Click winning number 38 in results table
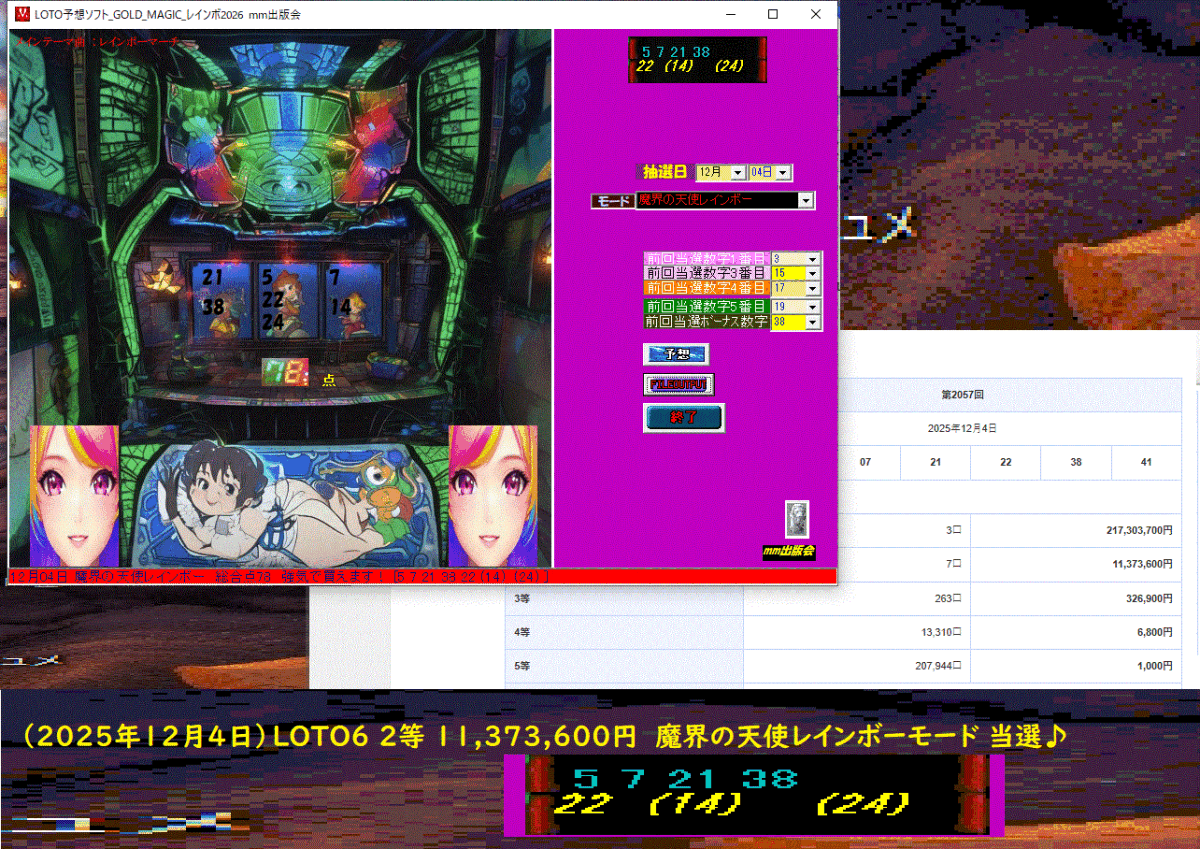The height and width of the screenshot is (849, 1200). (1075, 463)
